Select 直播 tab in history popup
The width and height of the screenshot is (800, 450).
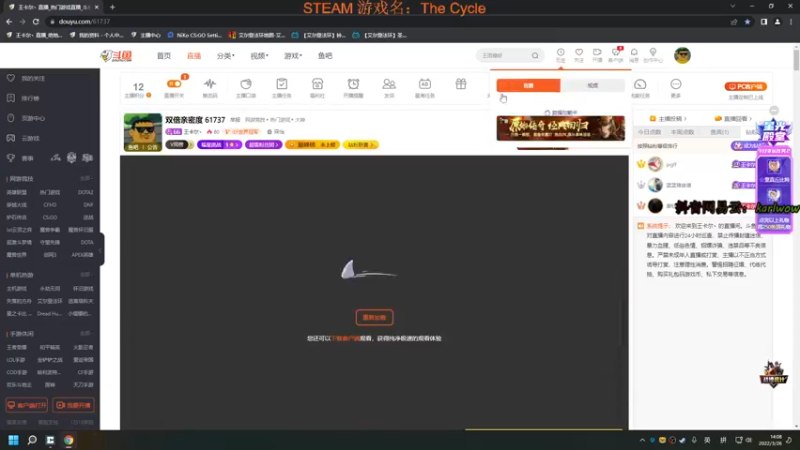(x=528, y=85)
